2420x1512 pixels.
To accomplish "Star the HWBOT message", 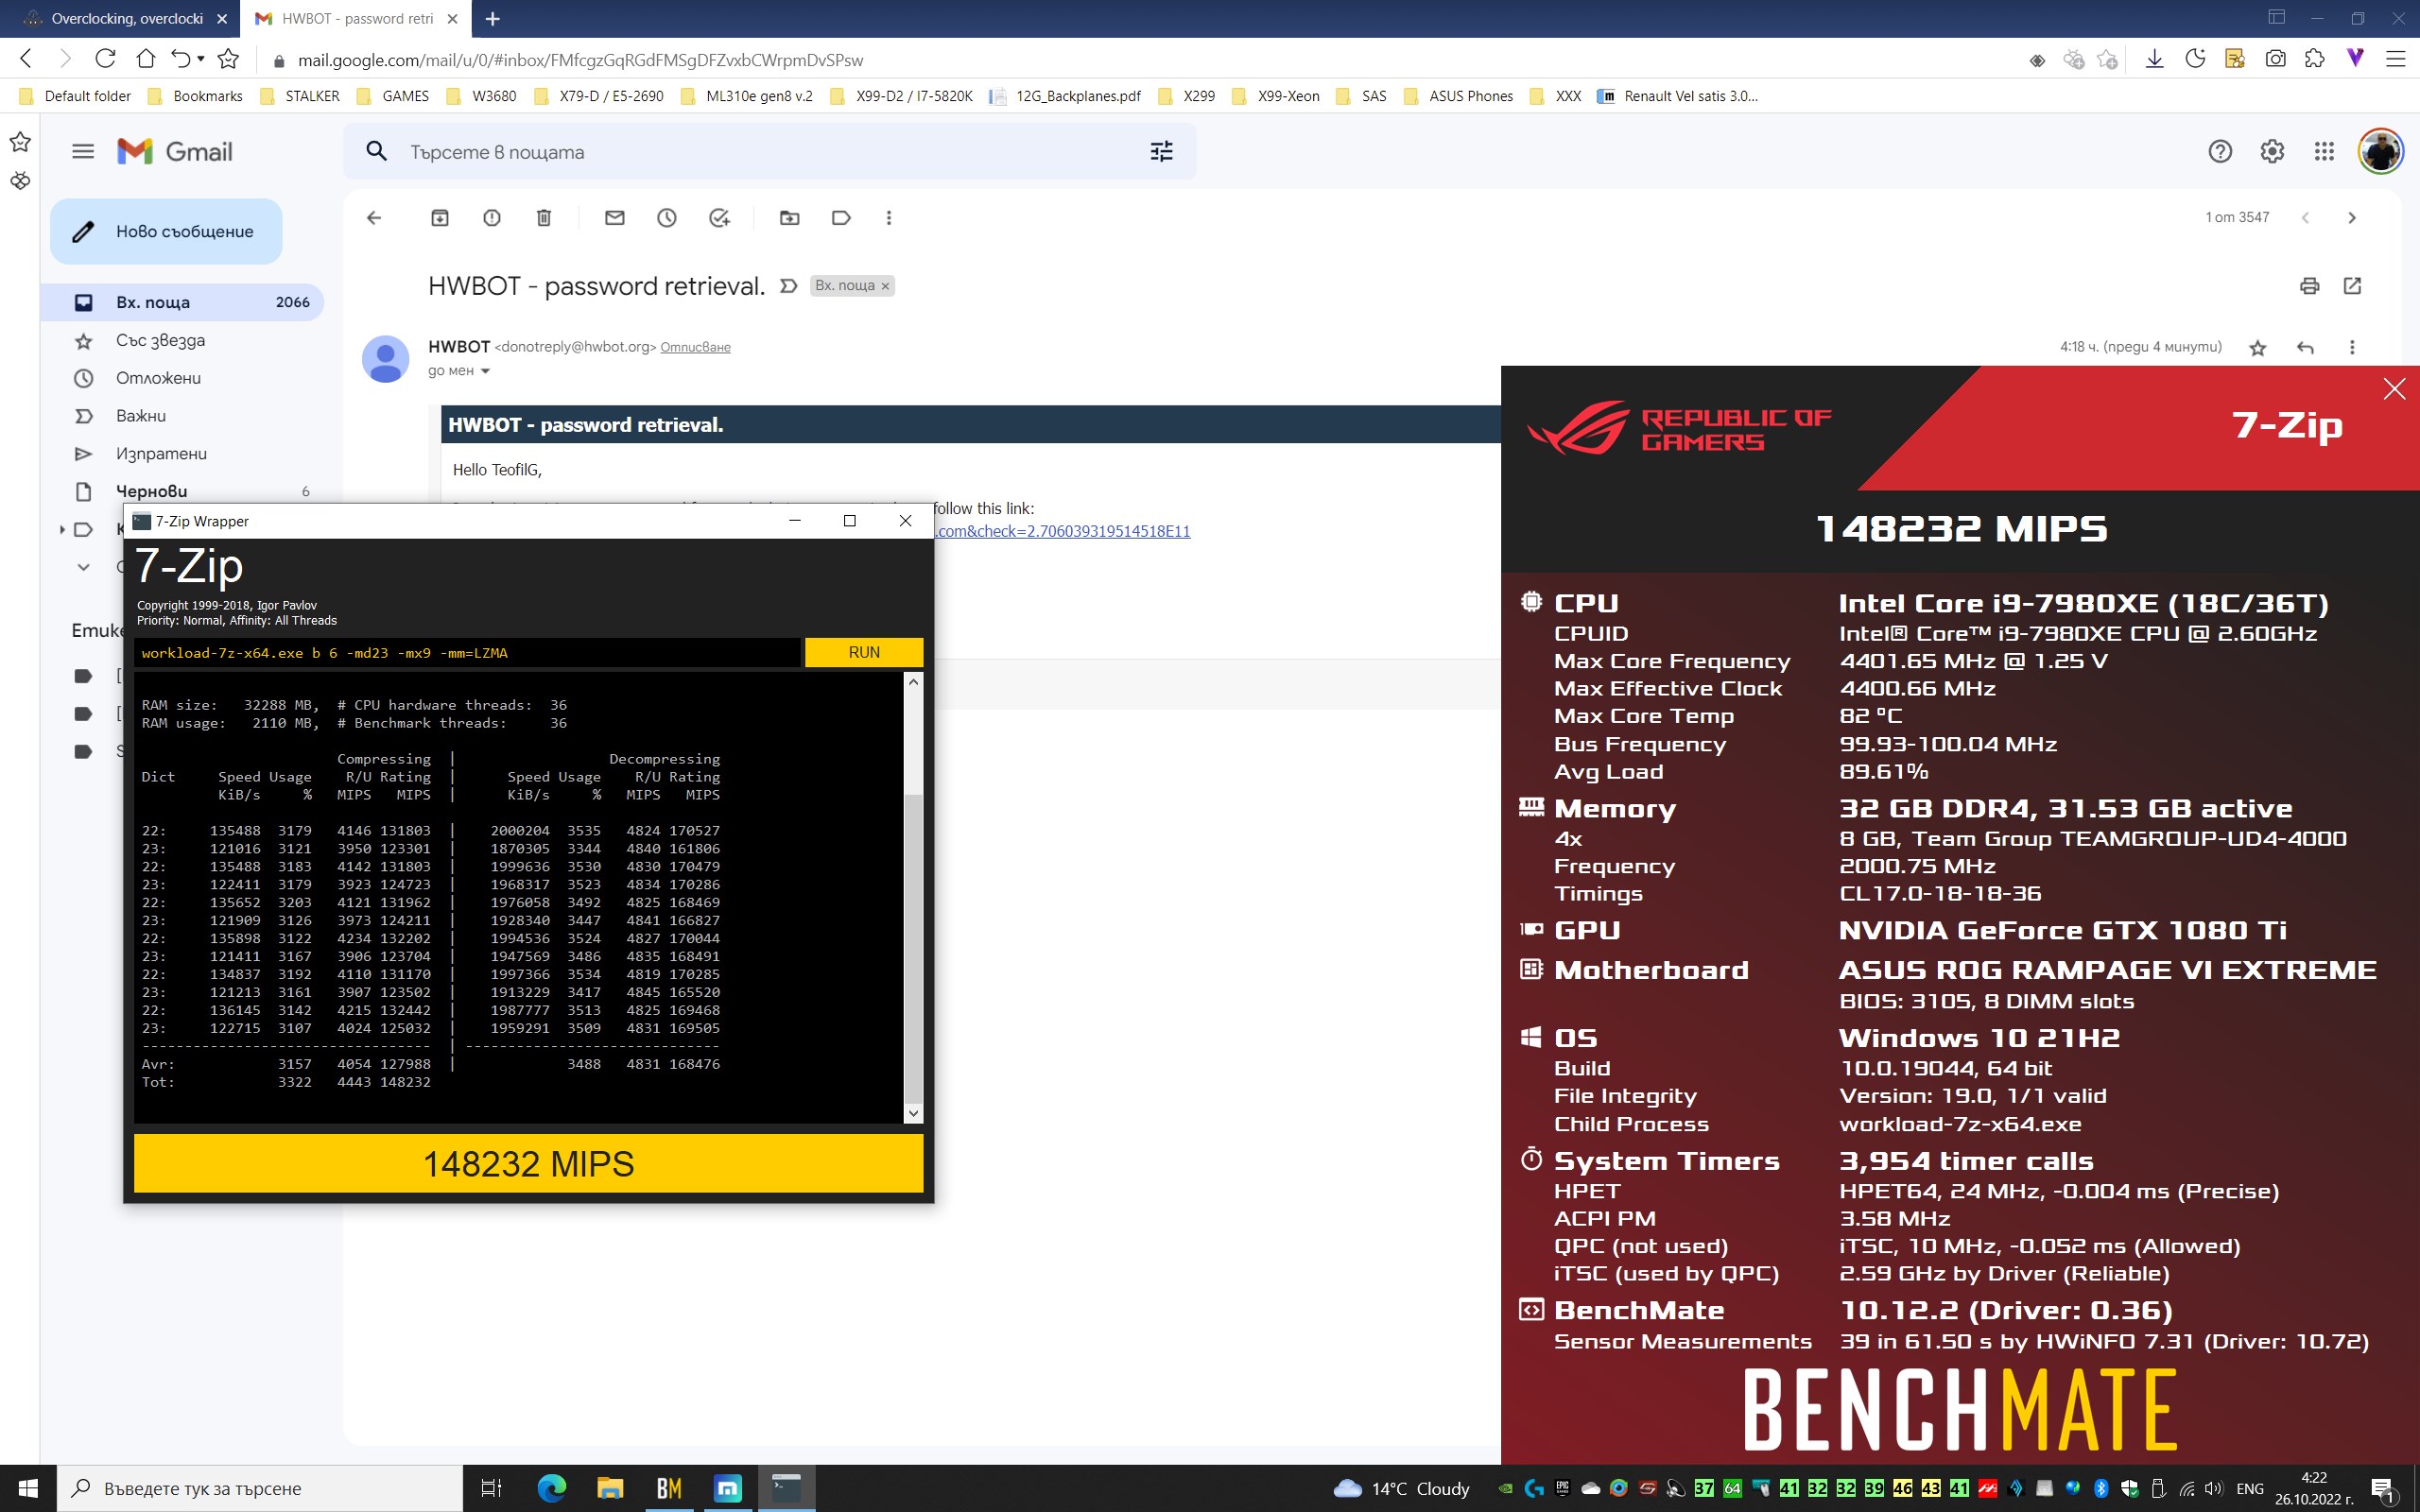I will click(2258, 348).
